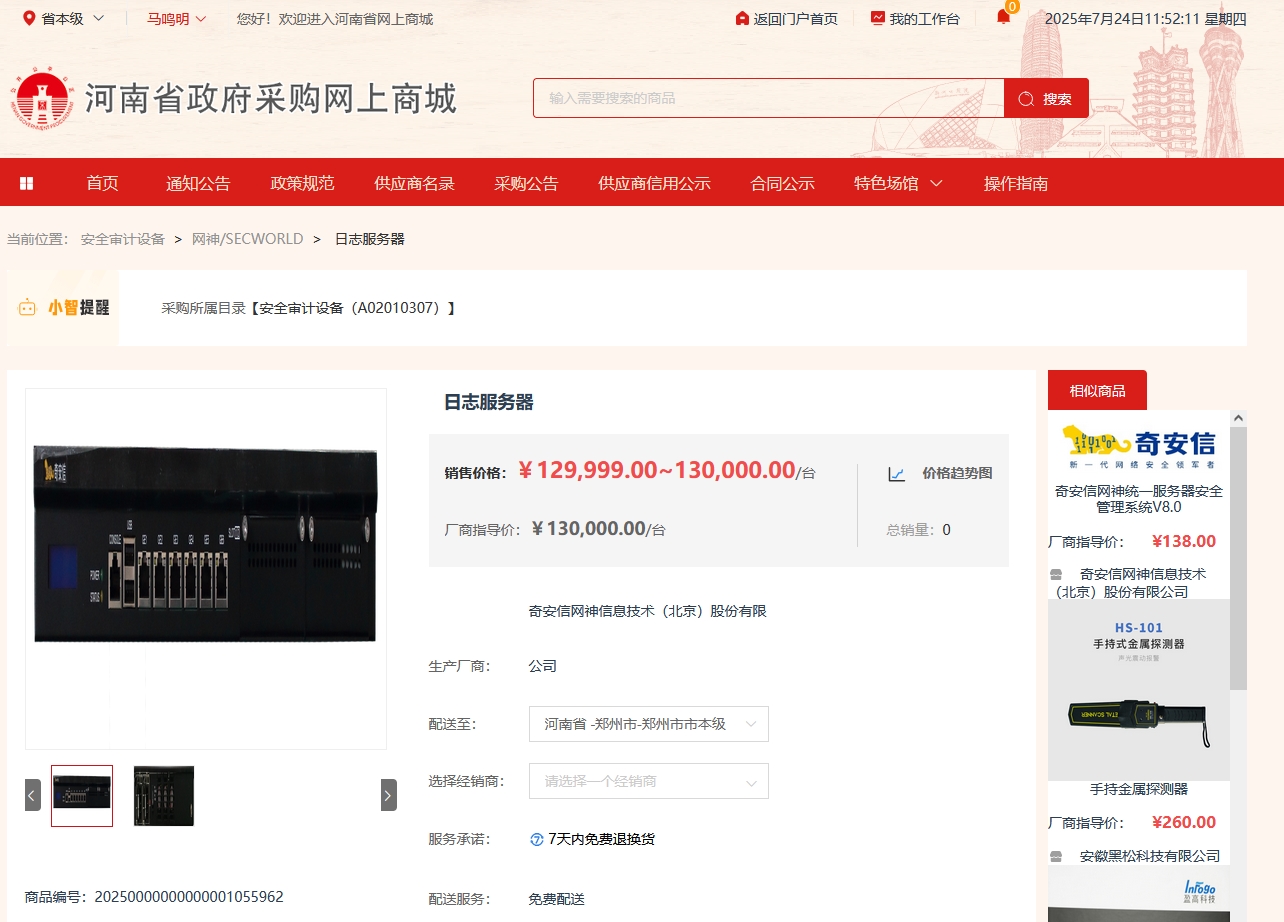Click the red 搜索 button
This screenshot has width=1284, height=922.
coord(1046,98)
